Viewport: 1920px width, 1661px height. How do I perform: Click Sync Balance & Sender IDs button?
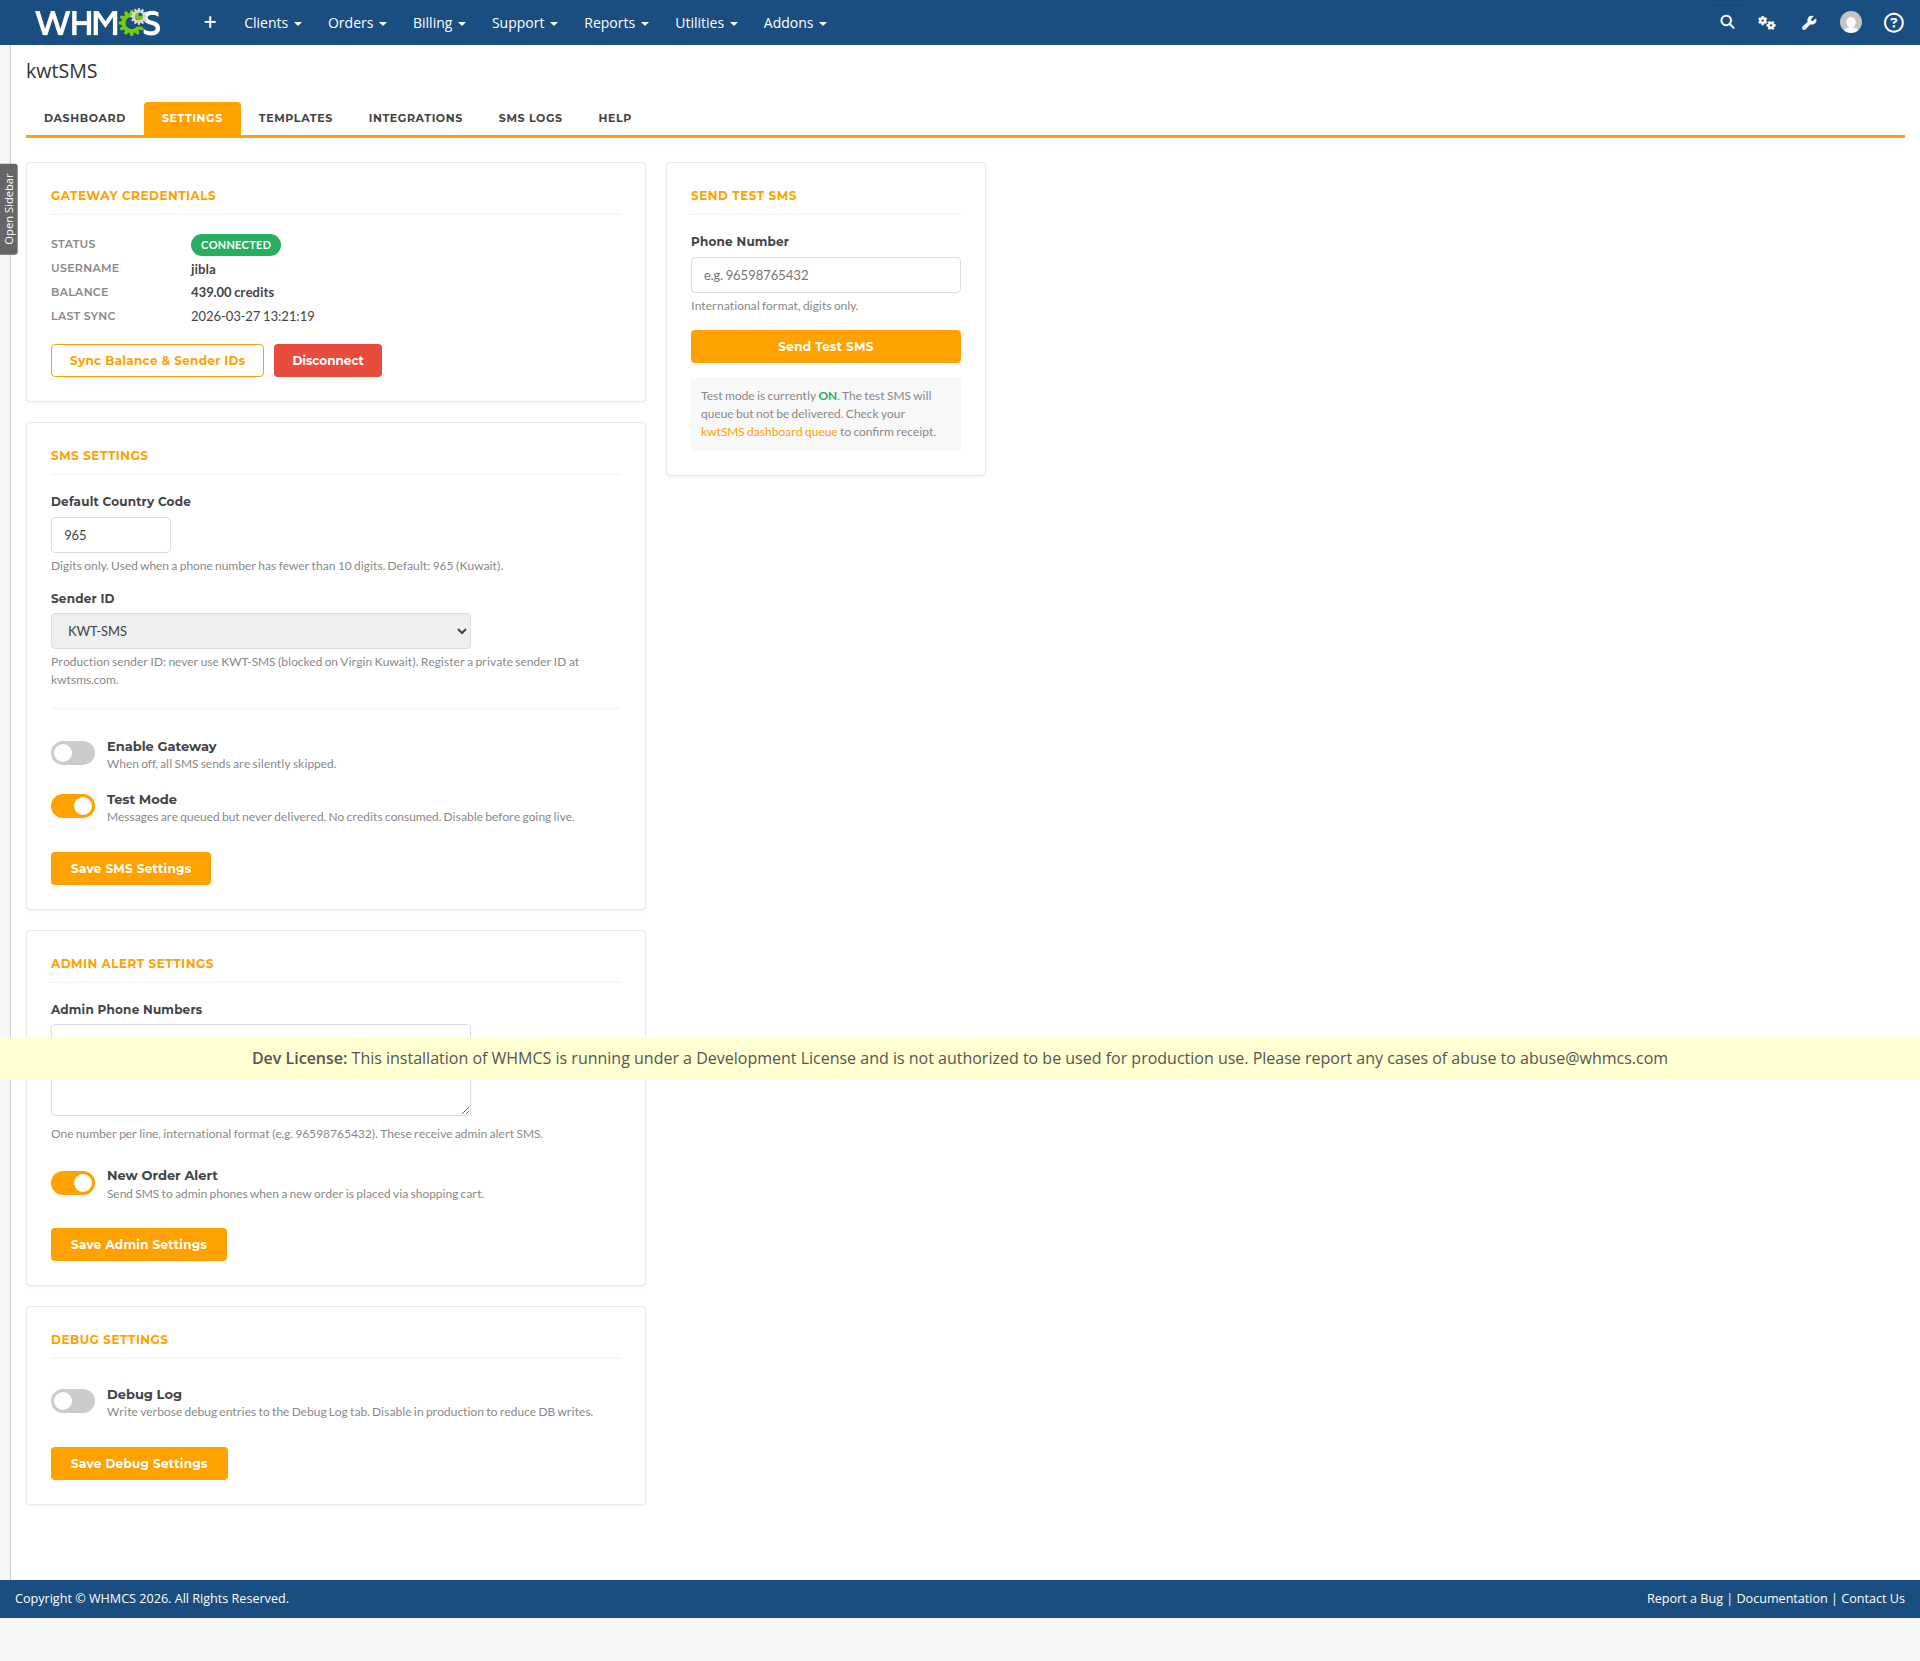[157, 360]
